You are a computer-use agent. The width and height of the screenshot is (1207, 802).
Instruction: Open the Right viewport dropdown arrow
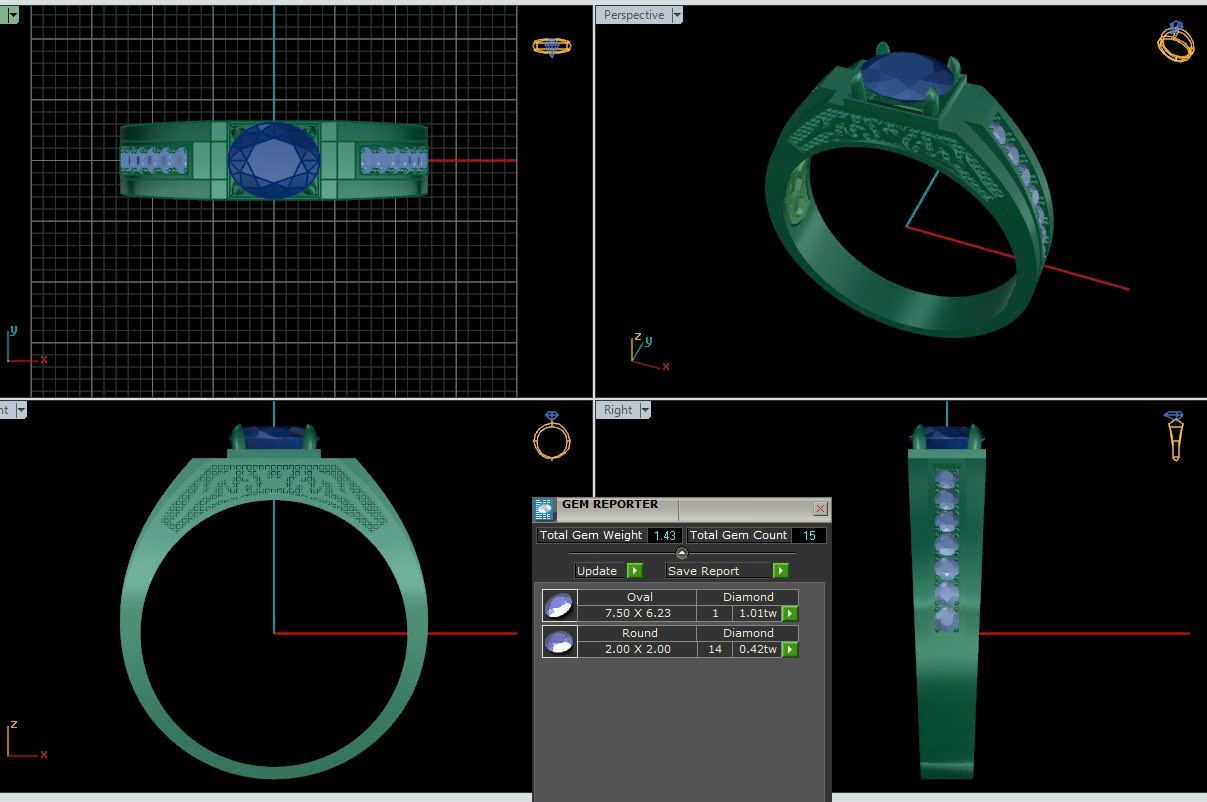click(645, 410)
